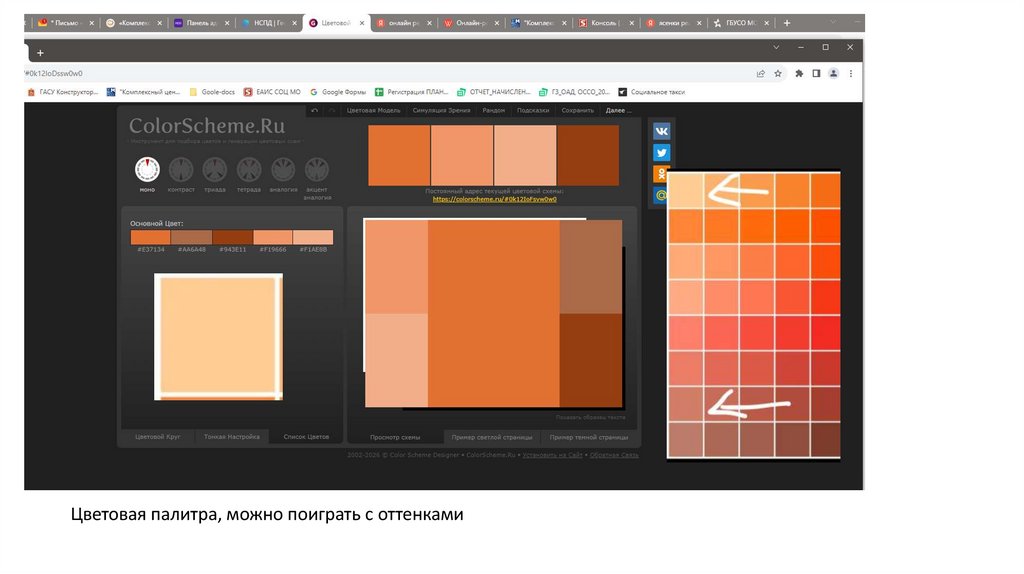Open the ГАСУ Конструктор bookmark
Viewport: 1024px width, 574px height.
tap(63, 92)
